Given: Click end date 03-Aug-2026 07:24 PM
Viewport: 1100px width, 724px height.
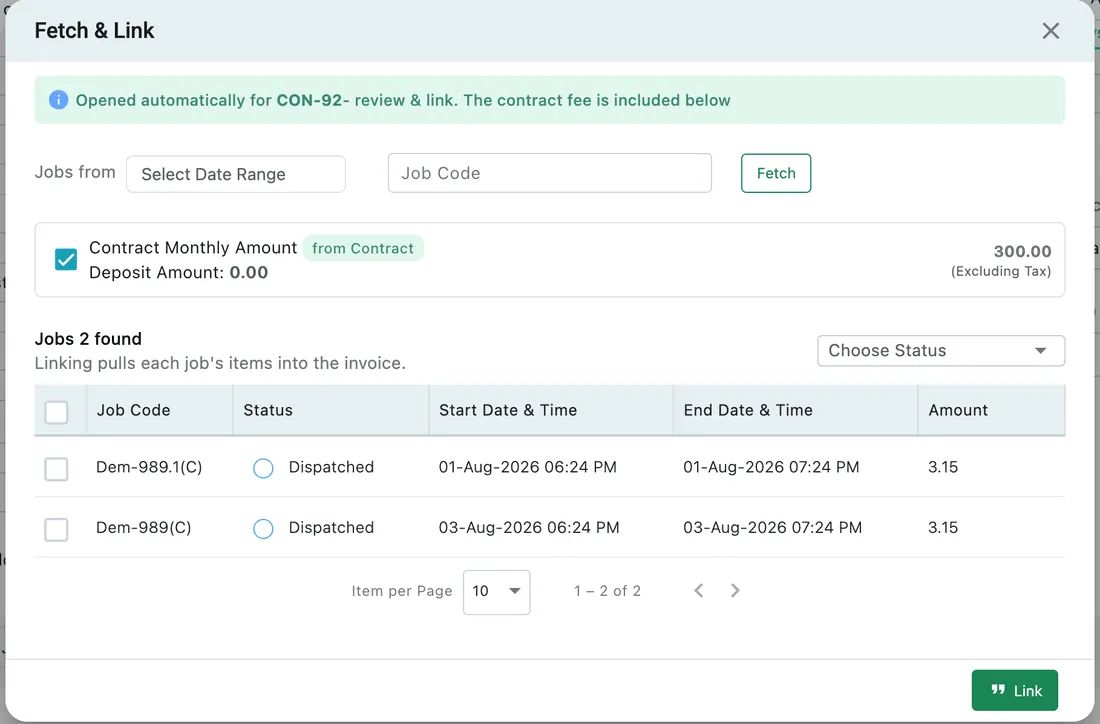Looking at the screenshot, I should [x=772, y=528].
